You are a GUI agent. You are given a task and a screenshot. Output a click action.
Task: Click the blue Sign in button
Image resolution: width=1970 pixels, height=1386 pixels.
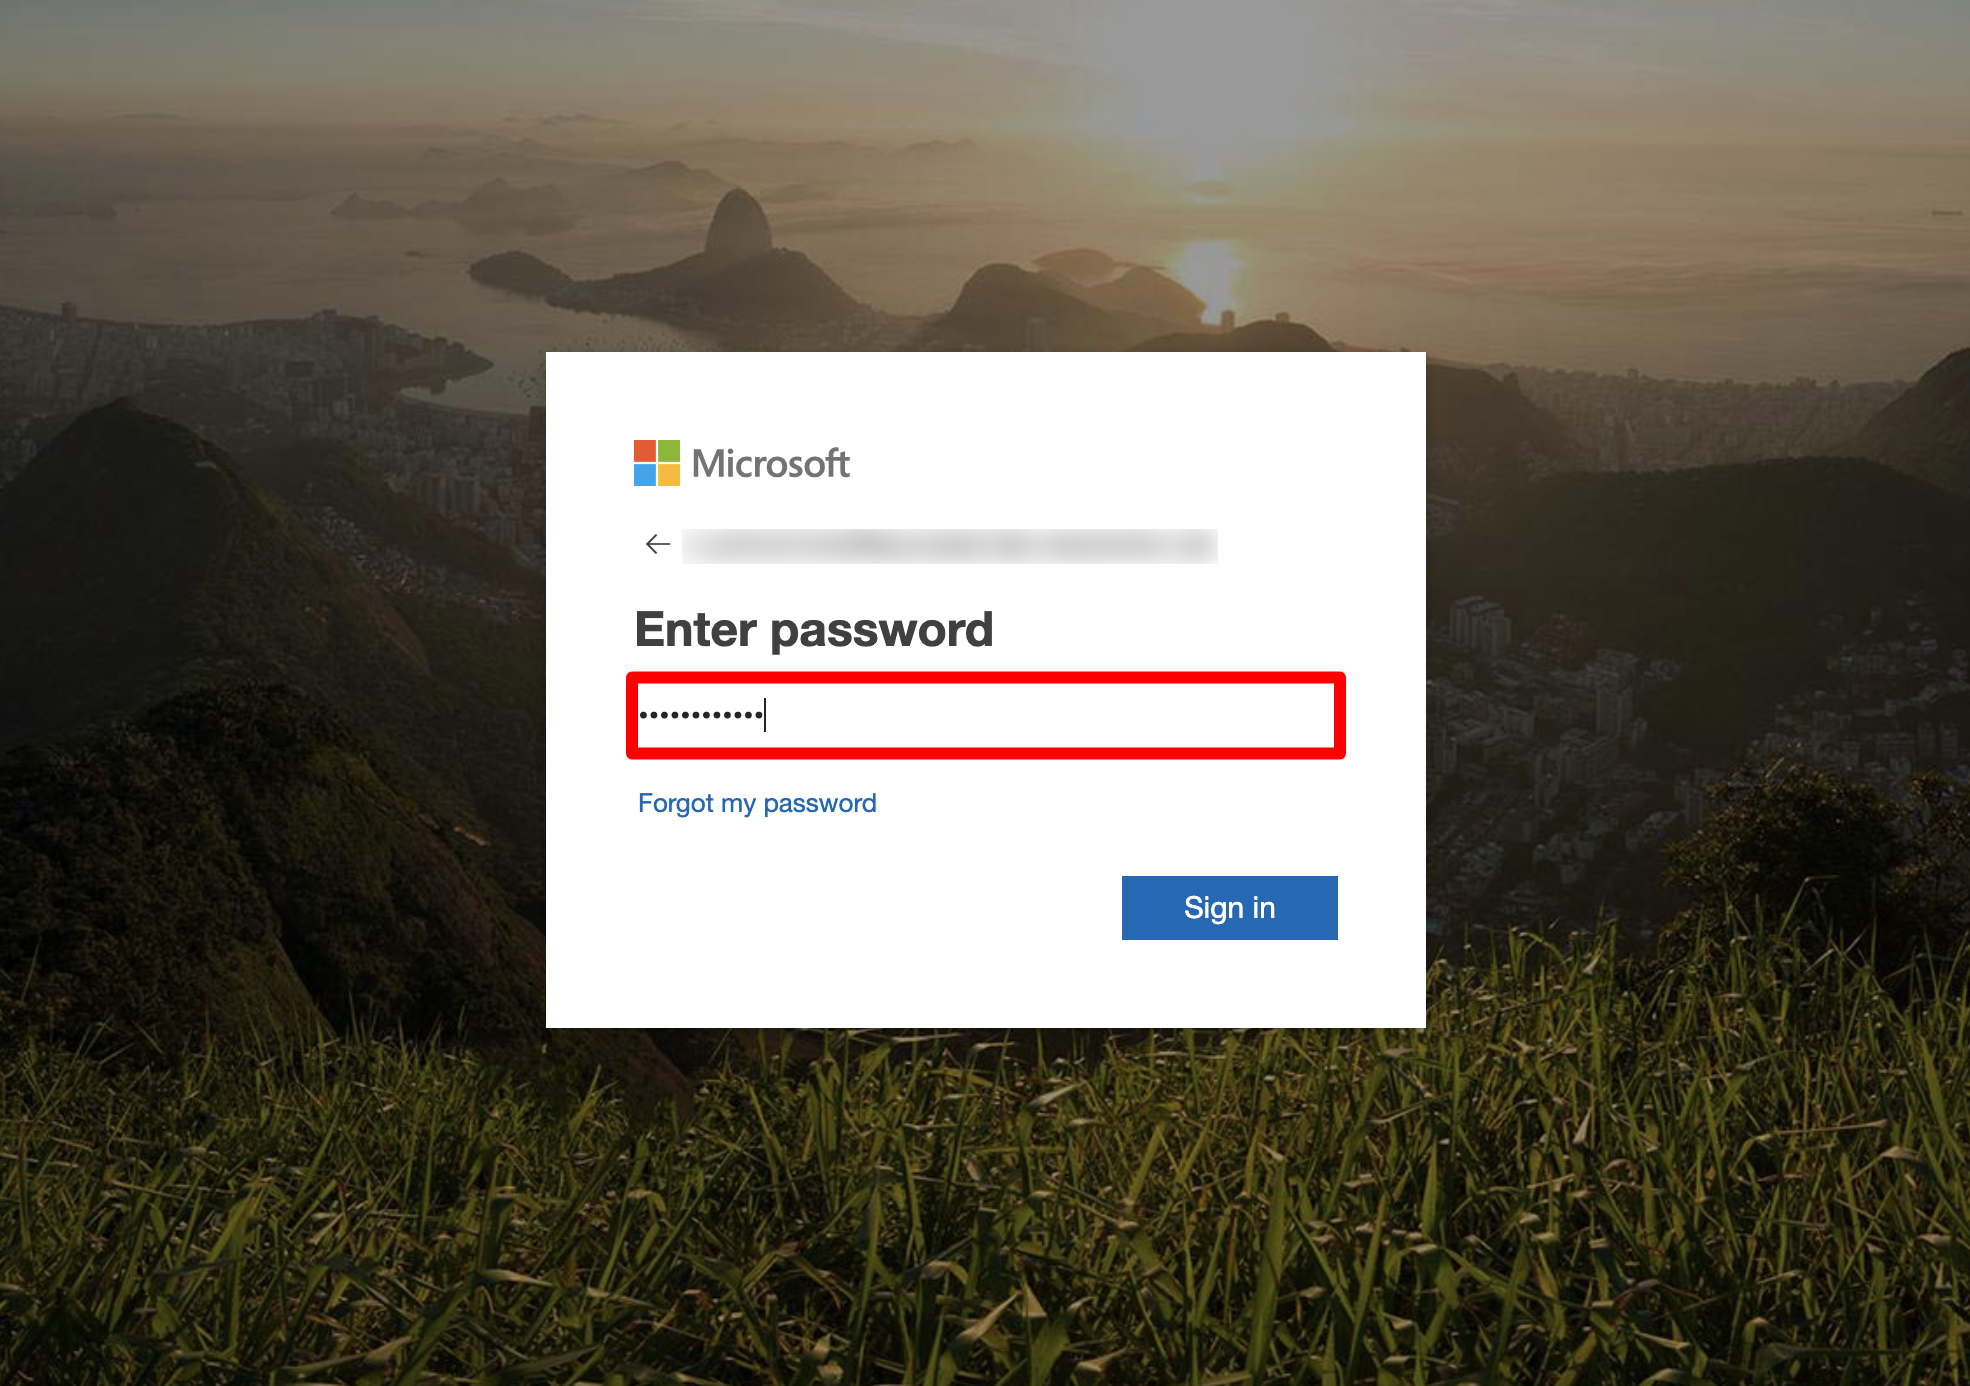click(1229, 908)
